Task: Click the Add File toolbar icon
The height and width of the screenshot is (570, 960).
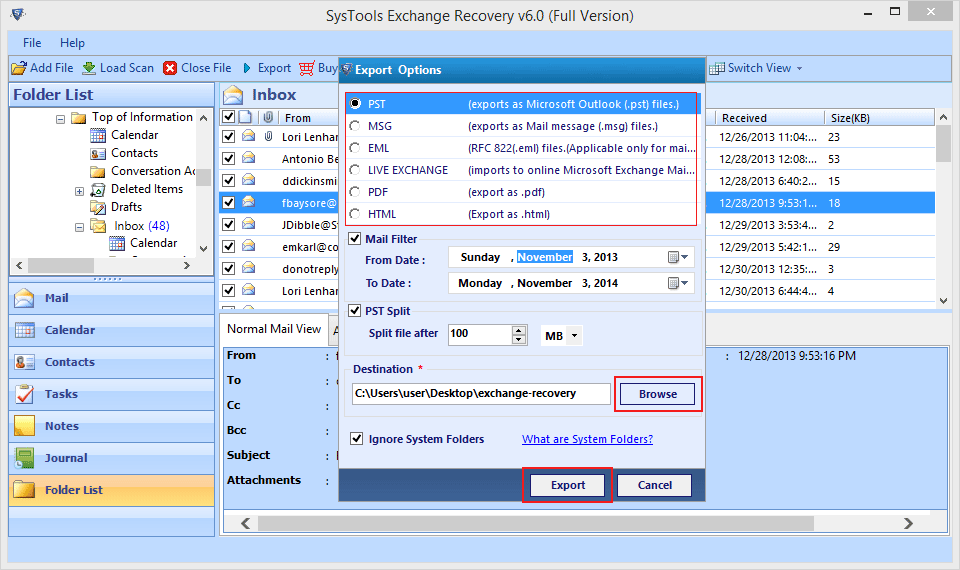Action: 19,68
